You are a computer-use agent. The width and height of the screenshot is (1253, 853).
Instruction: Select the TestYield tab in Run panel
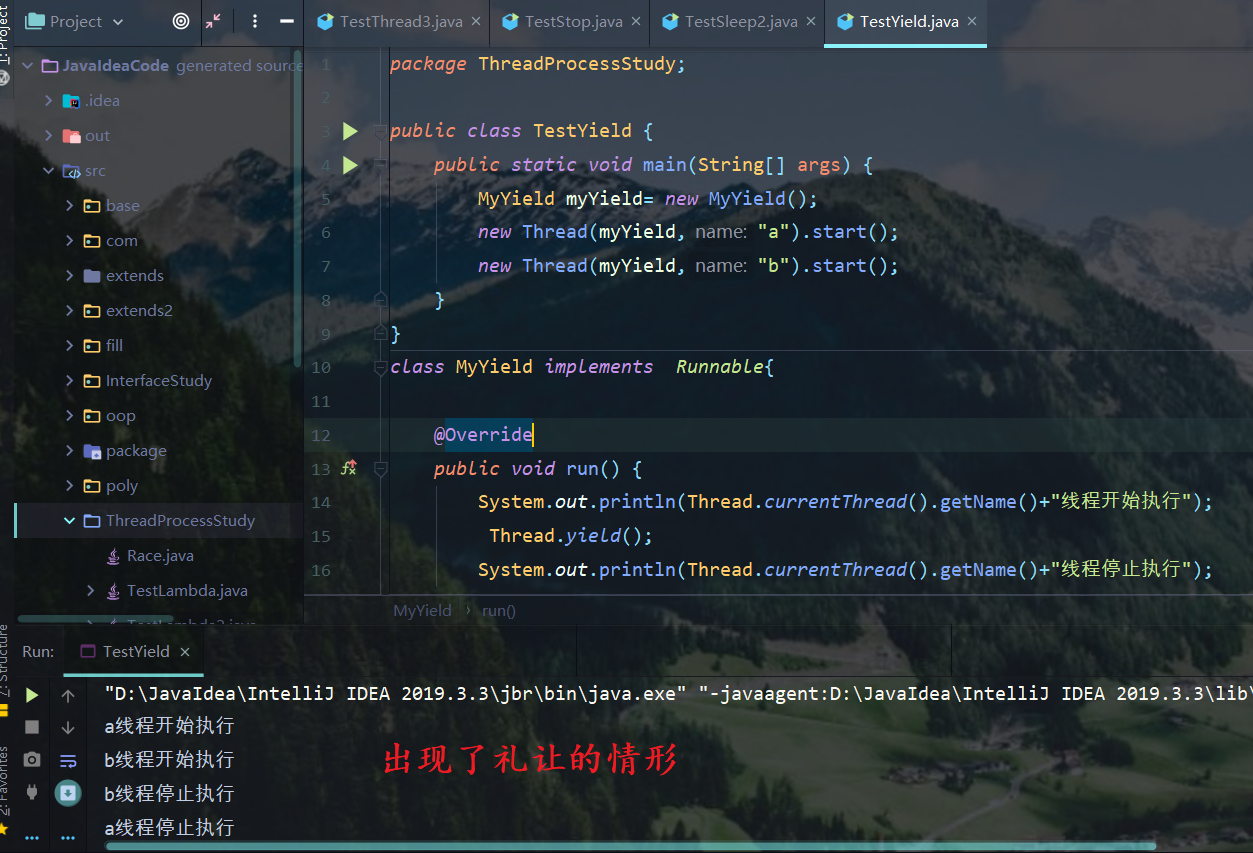(x=136, y=651)
